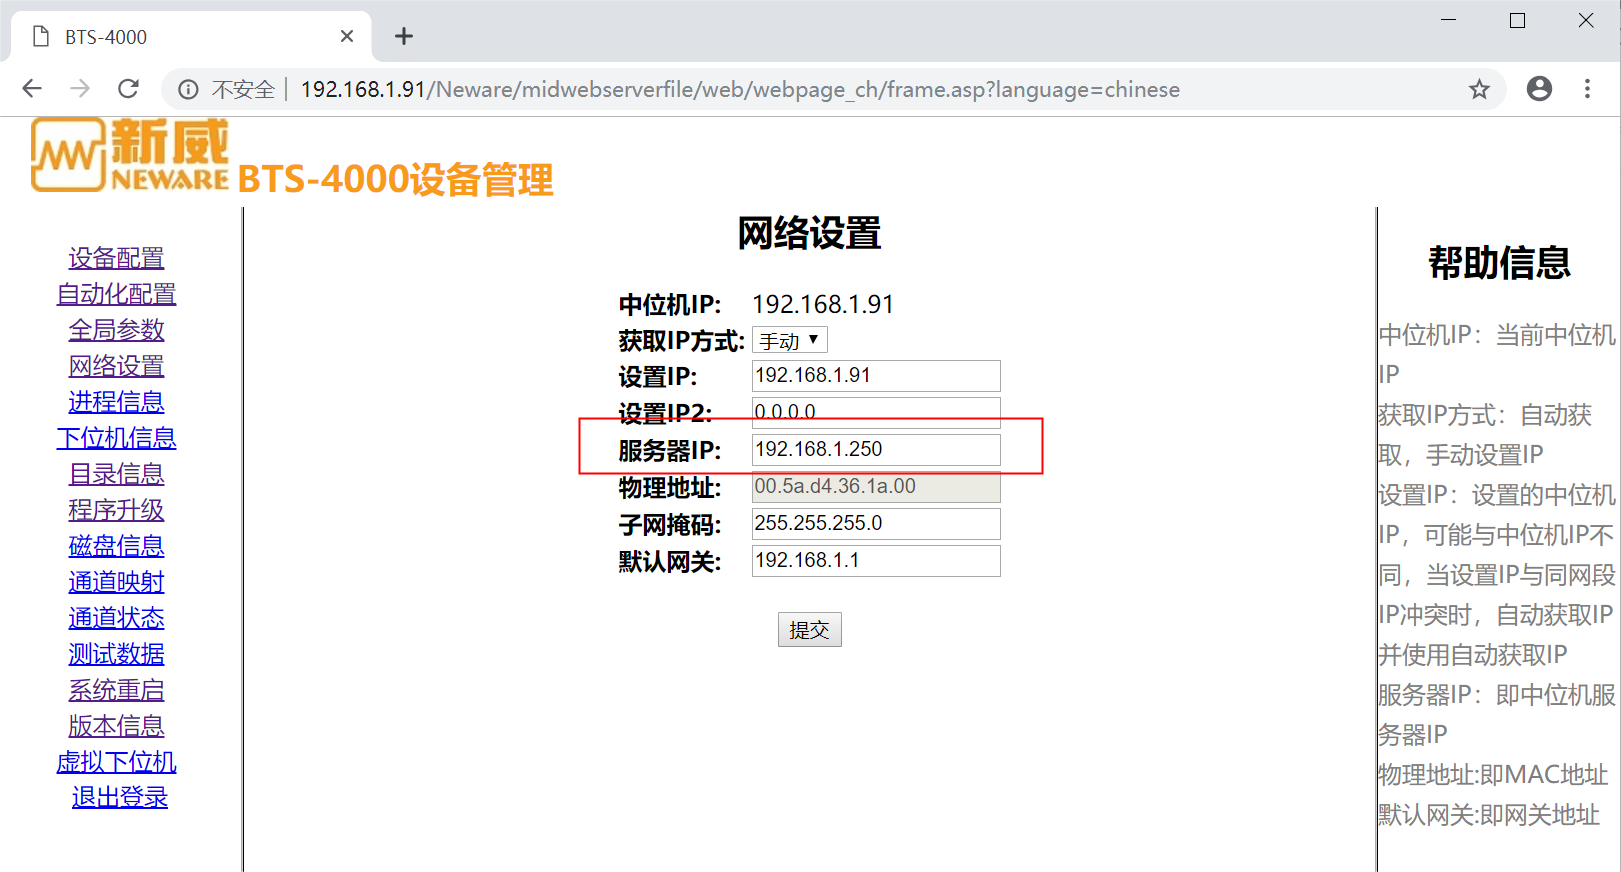Open 程序升级 link
Image resolution: width=1621 pixels, height=872 pixels.
(116, 510)
